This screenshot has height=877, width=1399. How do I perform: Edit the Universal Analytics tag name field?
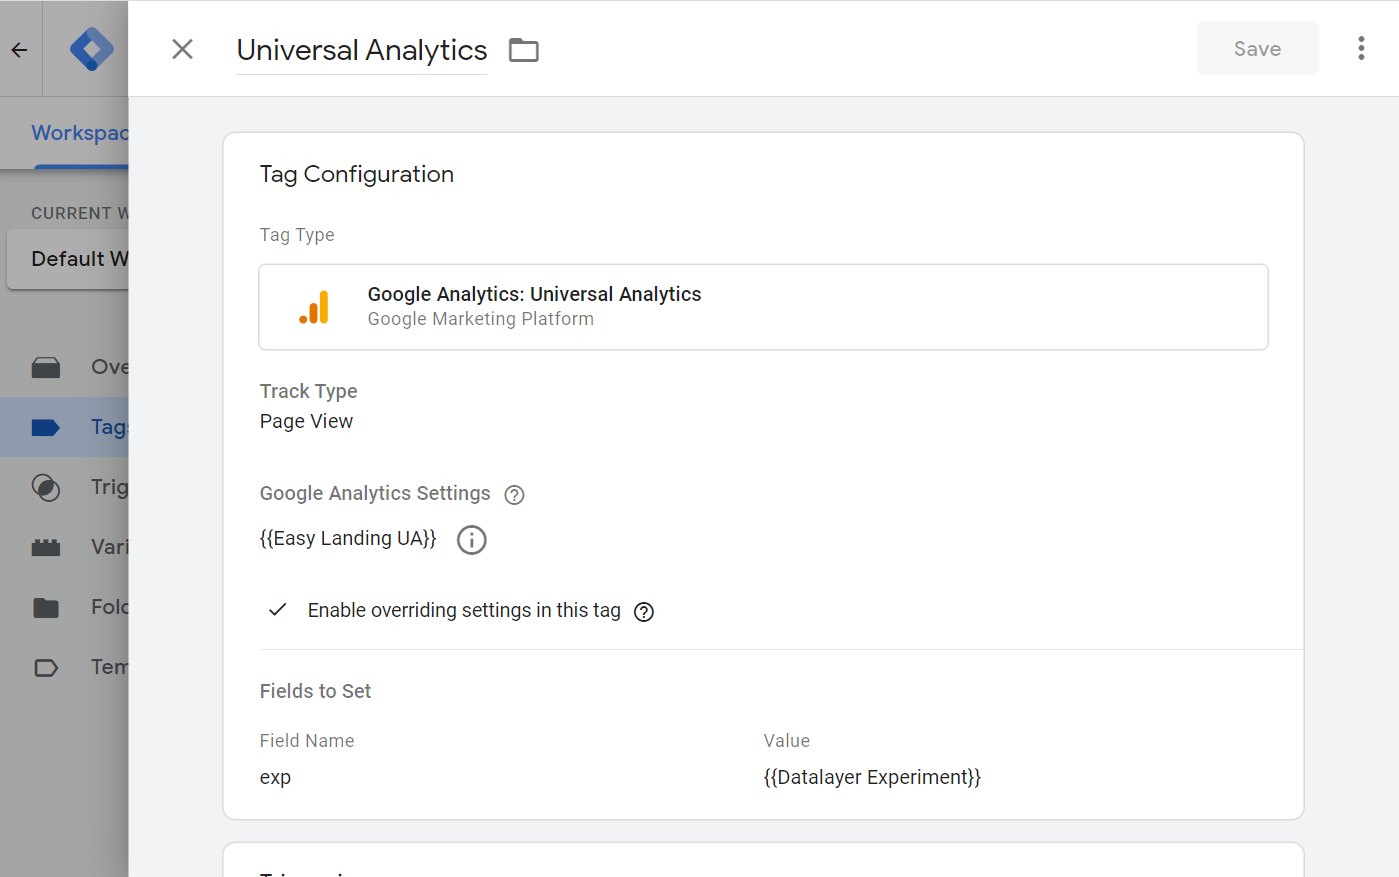tap(362, 50)
